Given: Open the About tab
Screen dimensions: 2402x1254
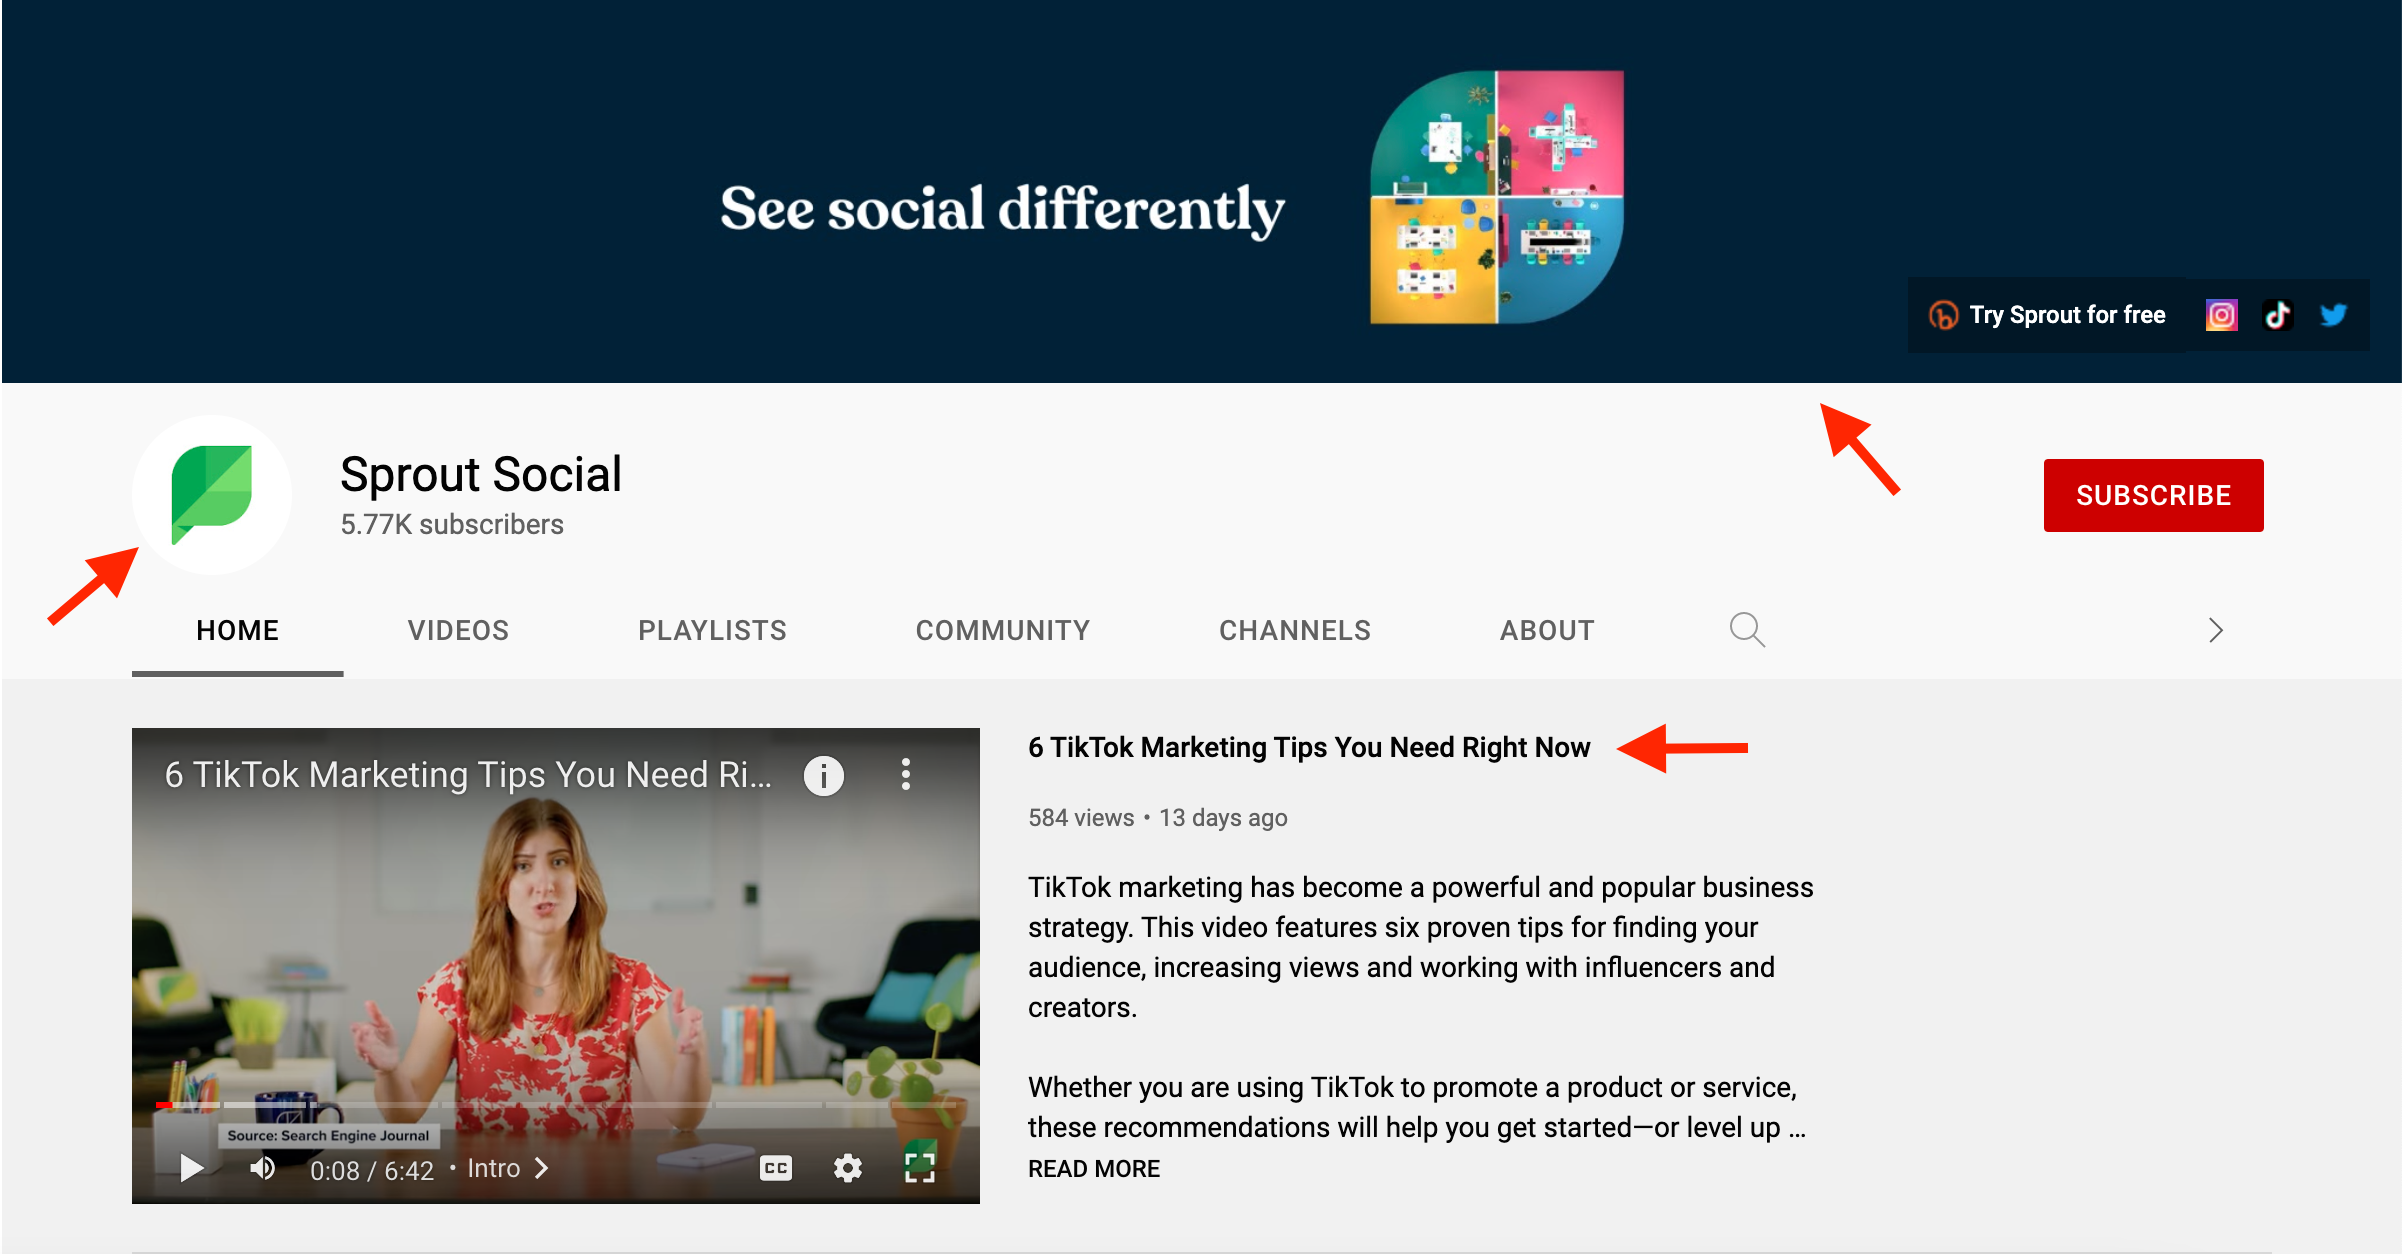Looking at the screenshot, I should tap(1547, 630).
